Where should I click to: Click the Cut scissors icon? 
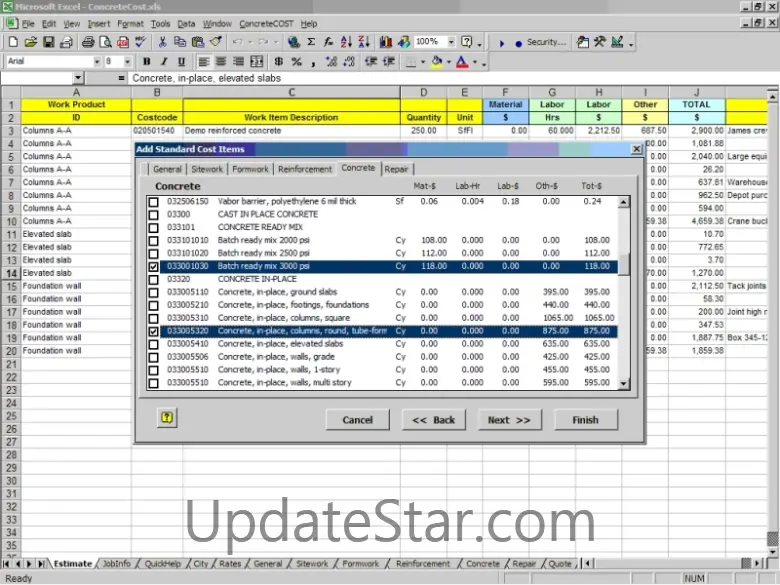click(162, 42)
